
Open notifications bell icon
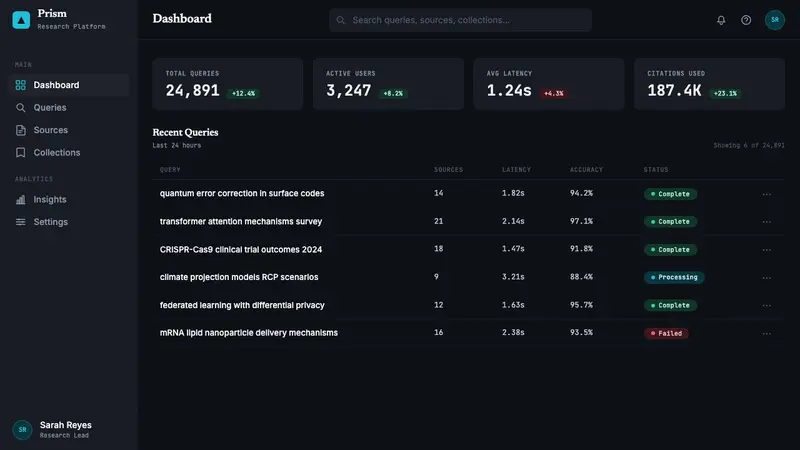click(x=721, y=20)
